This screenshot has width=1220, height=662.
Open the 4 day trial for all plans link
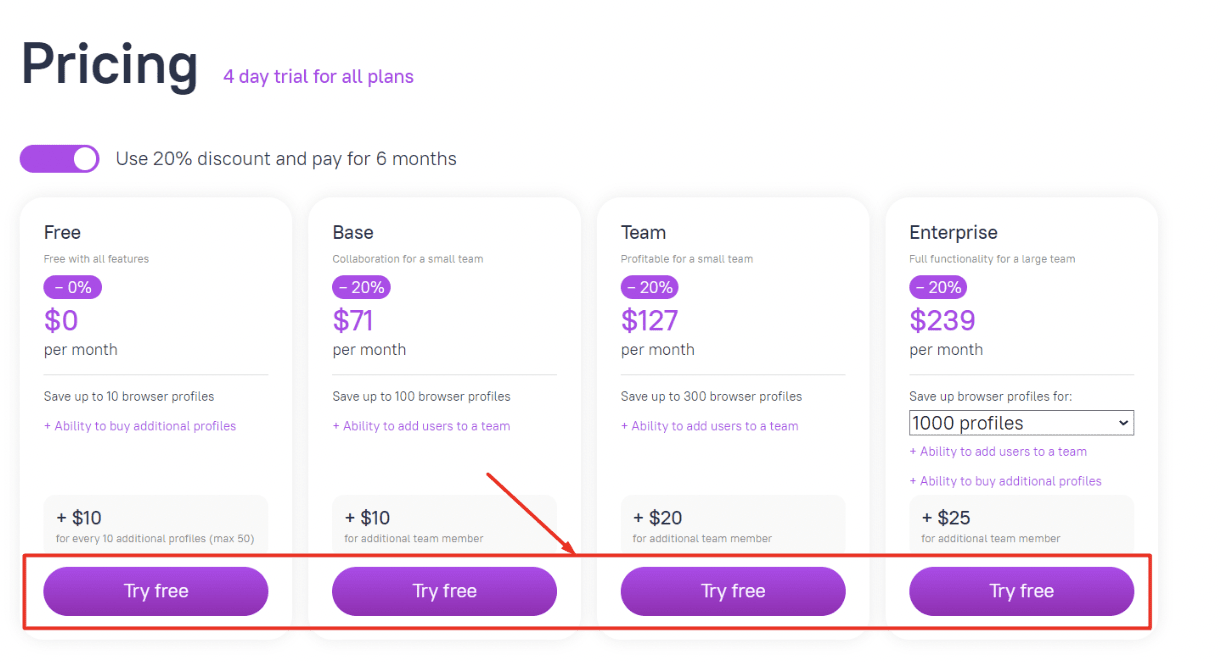click(x=318, y=77)
